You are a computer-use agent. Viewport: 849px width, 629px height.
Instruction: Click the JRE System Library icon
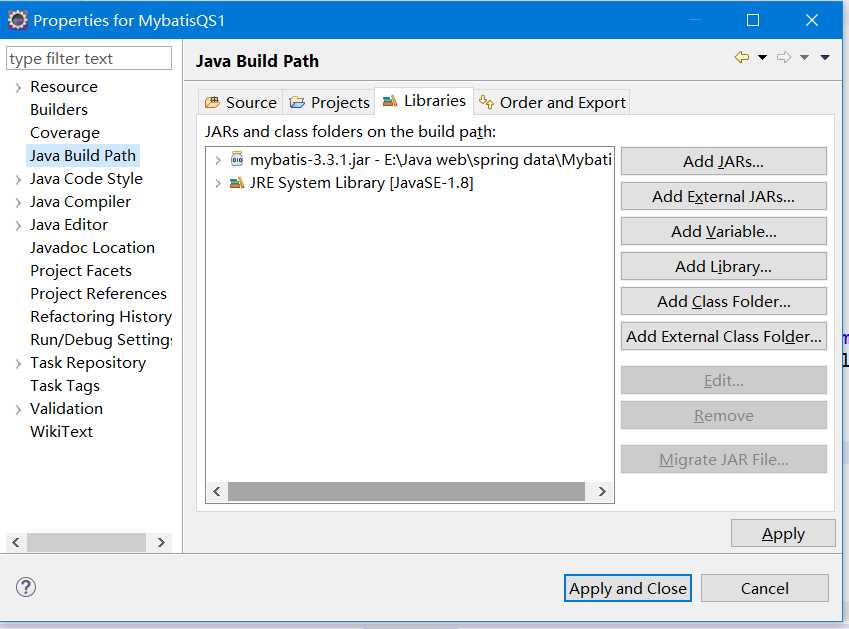237,182
